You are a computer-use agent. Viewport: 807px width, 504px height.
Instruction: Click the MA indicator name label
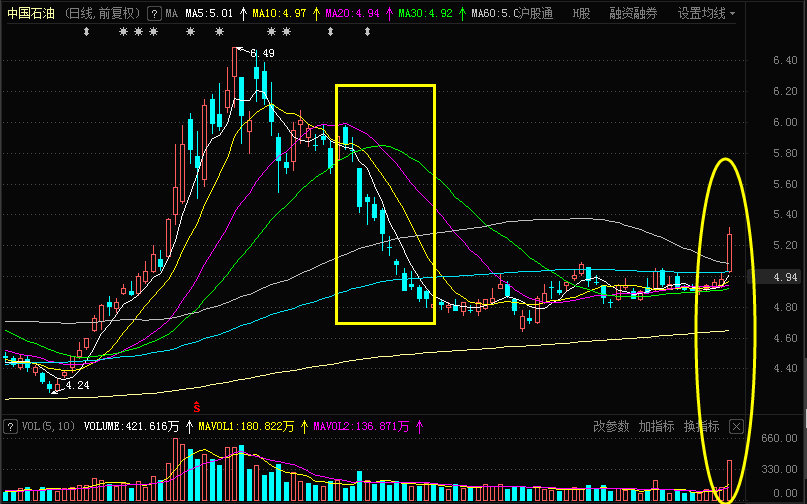point(172,13)
